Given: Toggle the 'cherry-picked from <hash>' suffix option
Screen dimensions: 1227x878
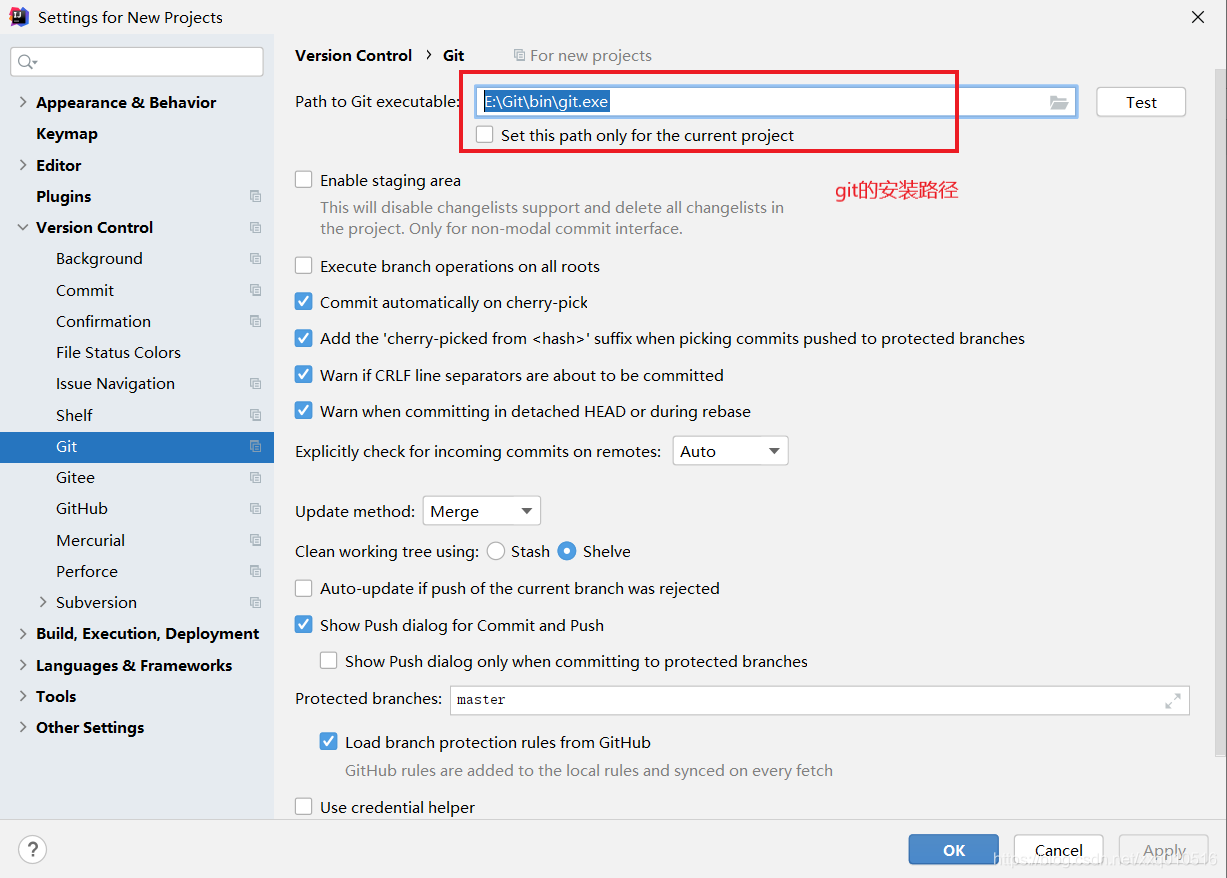Looking at the screenshot, I should coord(304,338).
